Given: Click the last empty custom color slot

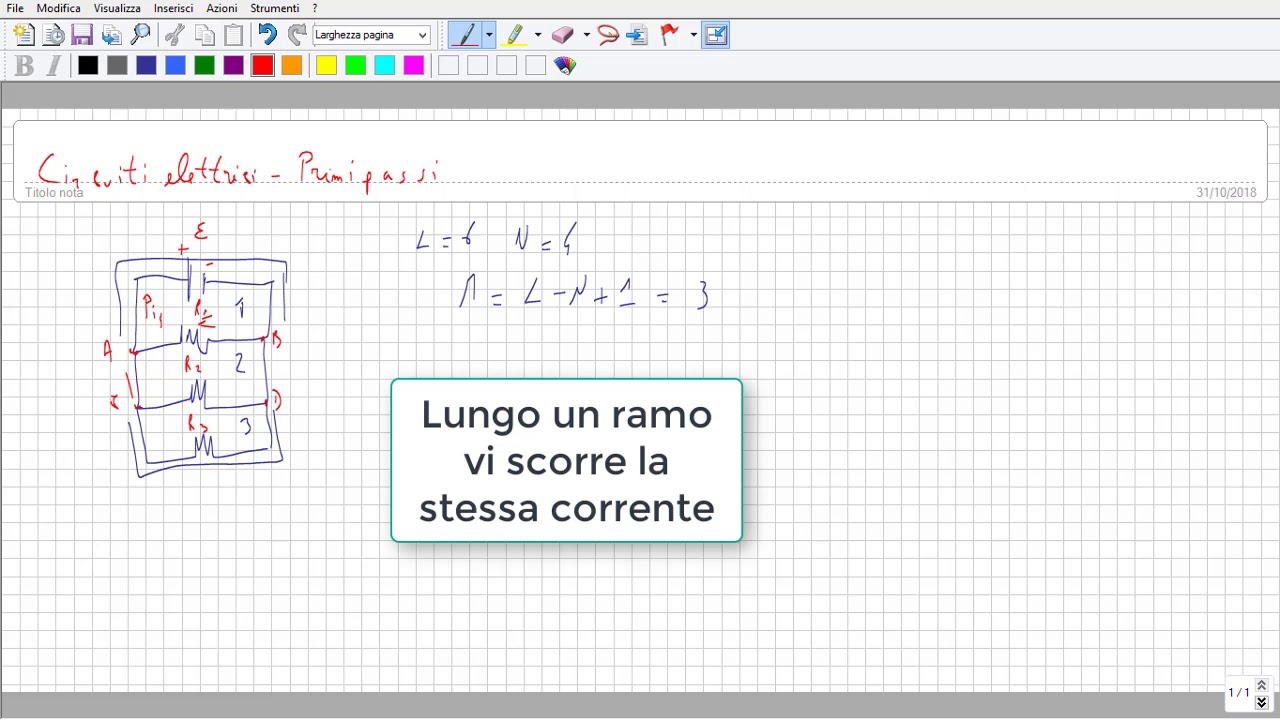Looking at the screenshot, I should click(535, 66).
